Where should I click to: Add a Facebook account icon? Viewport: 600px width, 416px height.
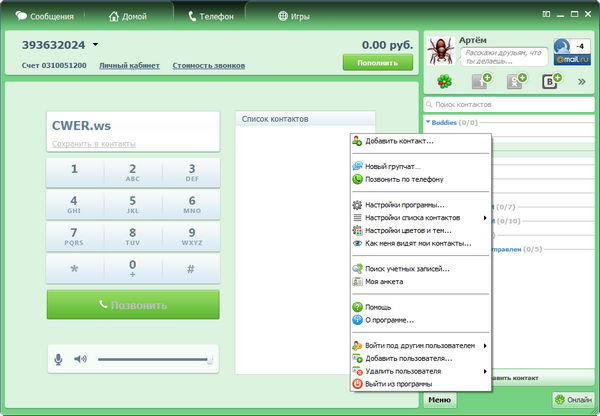coord(481,81)
